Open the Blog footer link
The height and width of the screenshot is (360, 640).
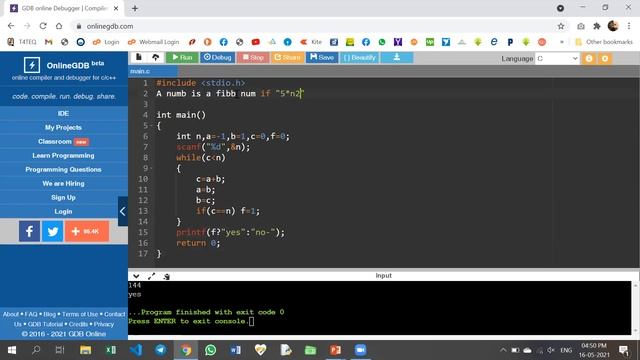49,314
